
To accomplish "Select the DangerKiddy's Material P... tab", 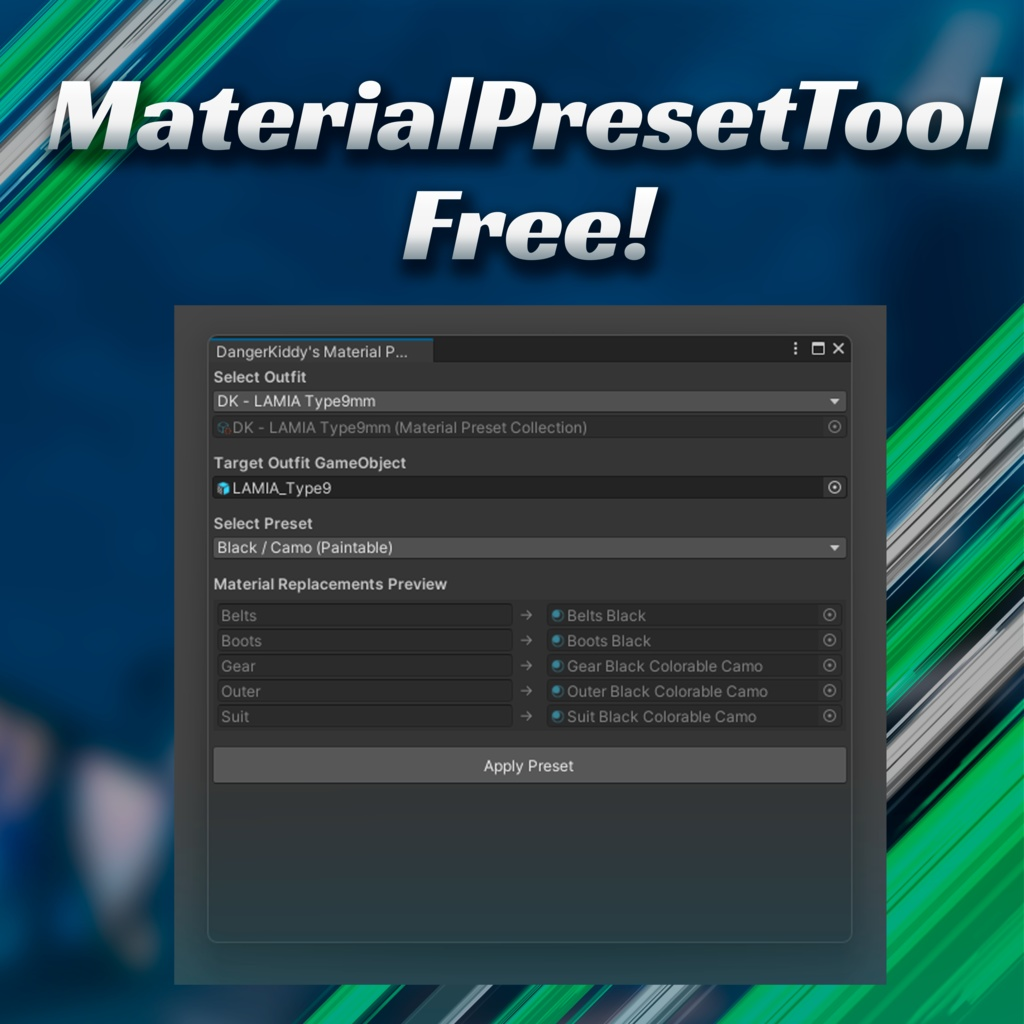I will coord(321,351).
